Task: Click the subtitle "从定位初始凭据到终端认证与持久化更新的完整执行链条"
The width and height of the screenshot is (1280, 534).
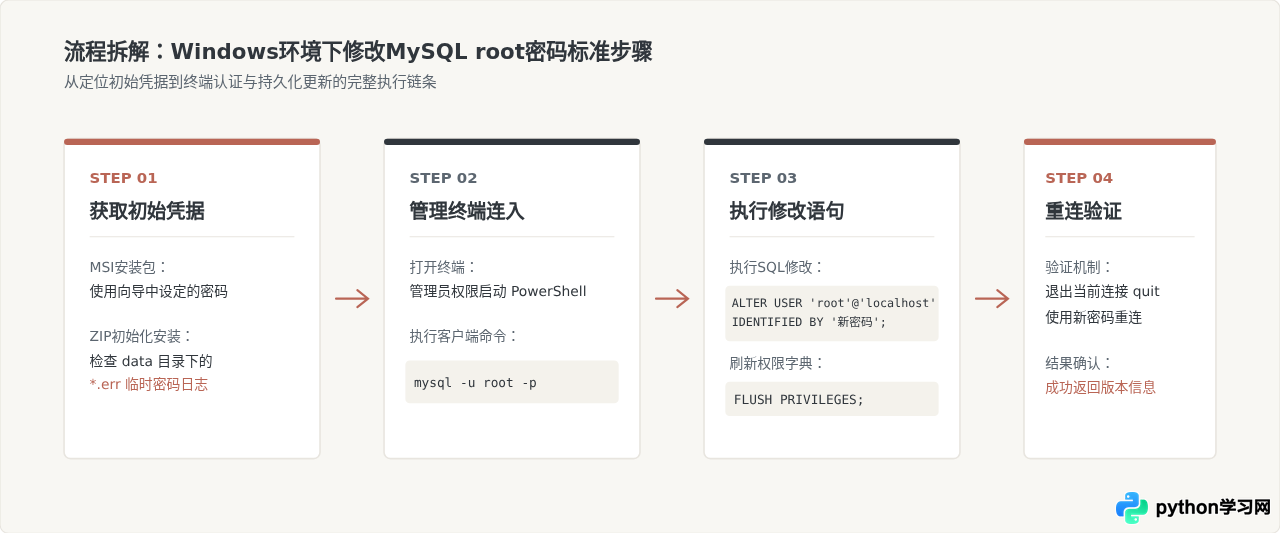Action: 250,83
